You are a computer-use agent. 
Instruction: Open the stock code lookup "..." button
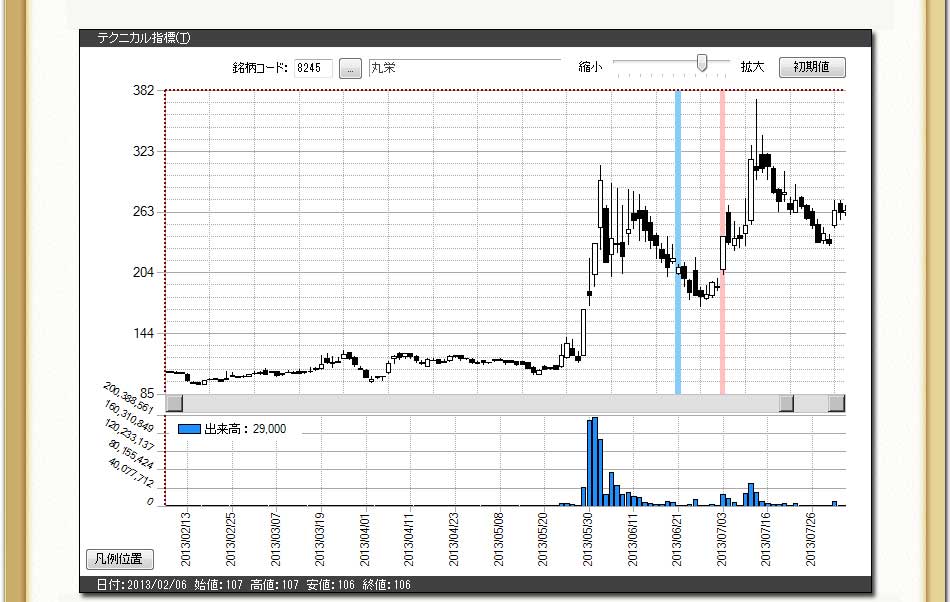point(350,68)
